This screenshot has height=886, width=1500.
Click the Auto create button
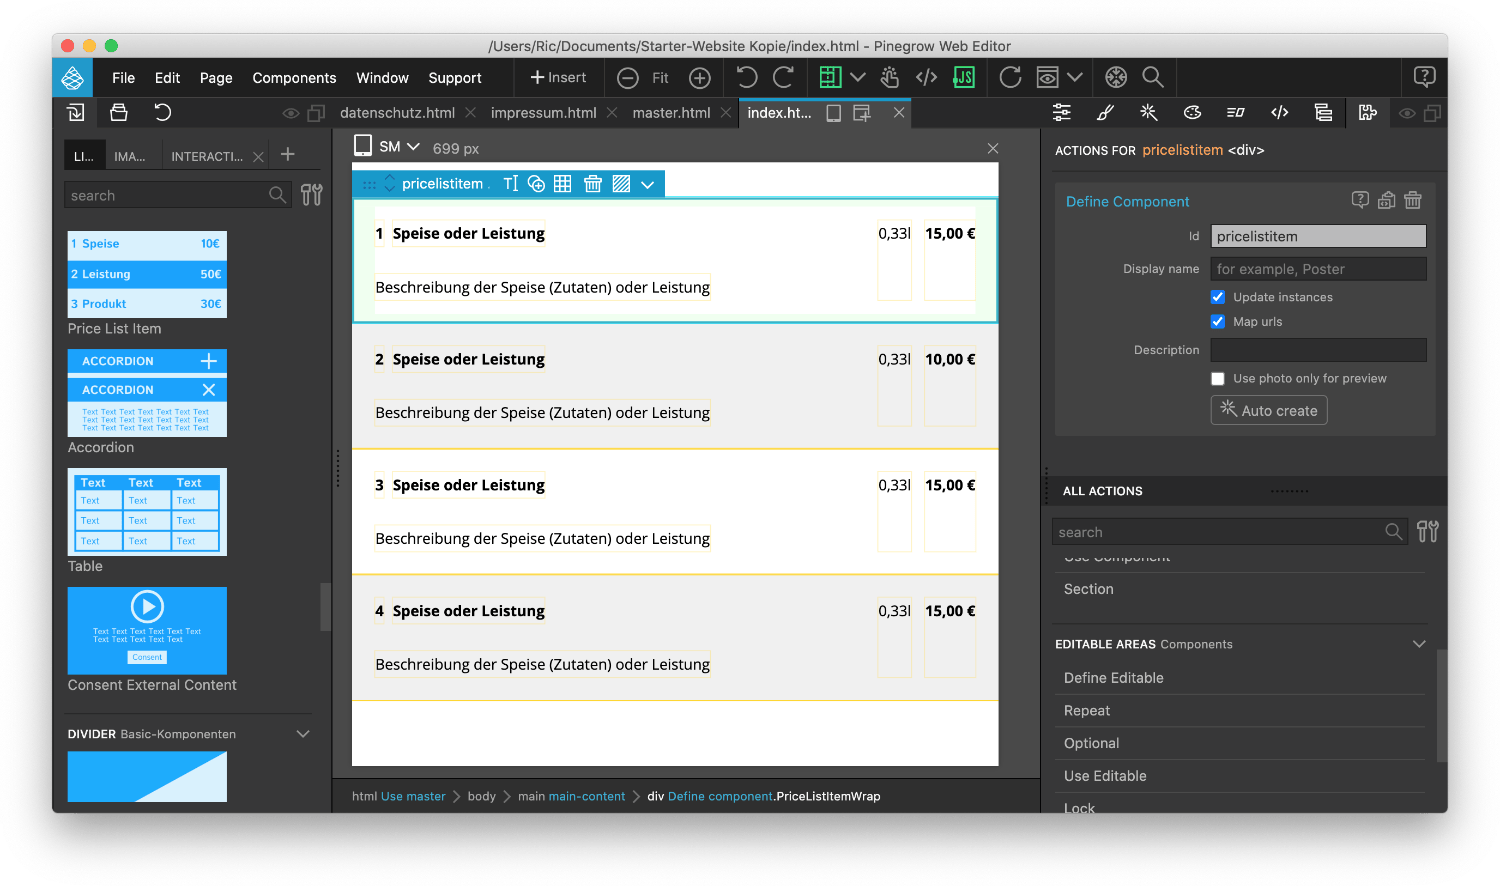coord(1269,410)
